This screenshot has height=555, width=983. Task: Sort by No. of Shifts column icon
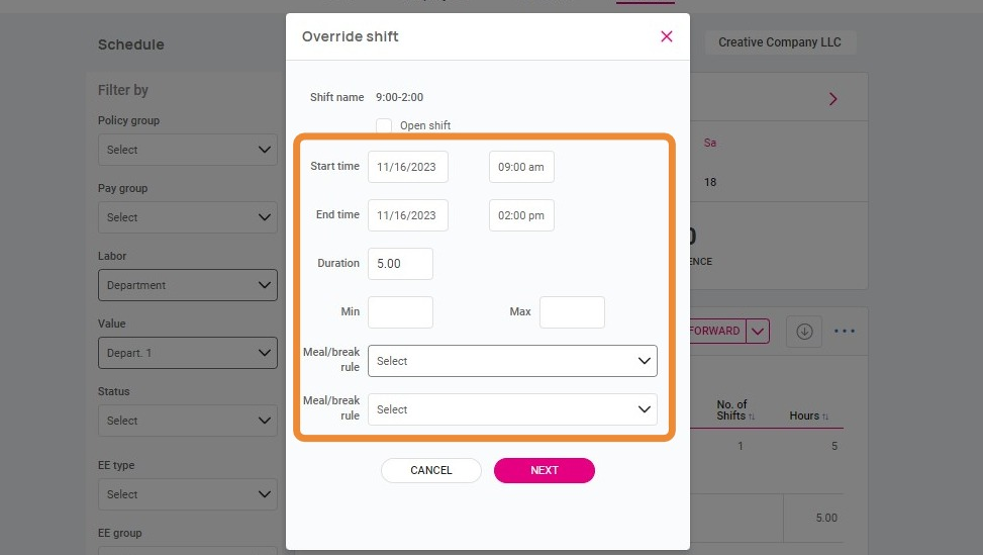click(x=751, y=417)
